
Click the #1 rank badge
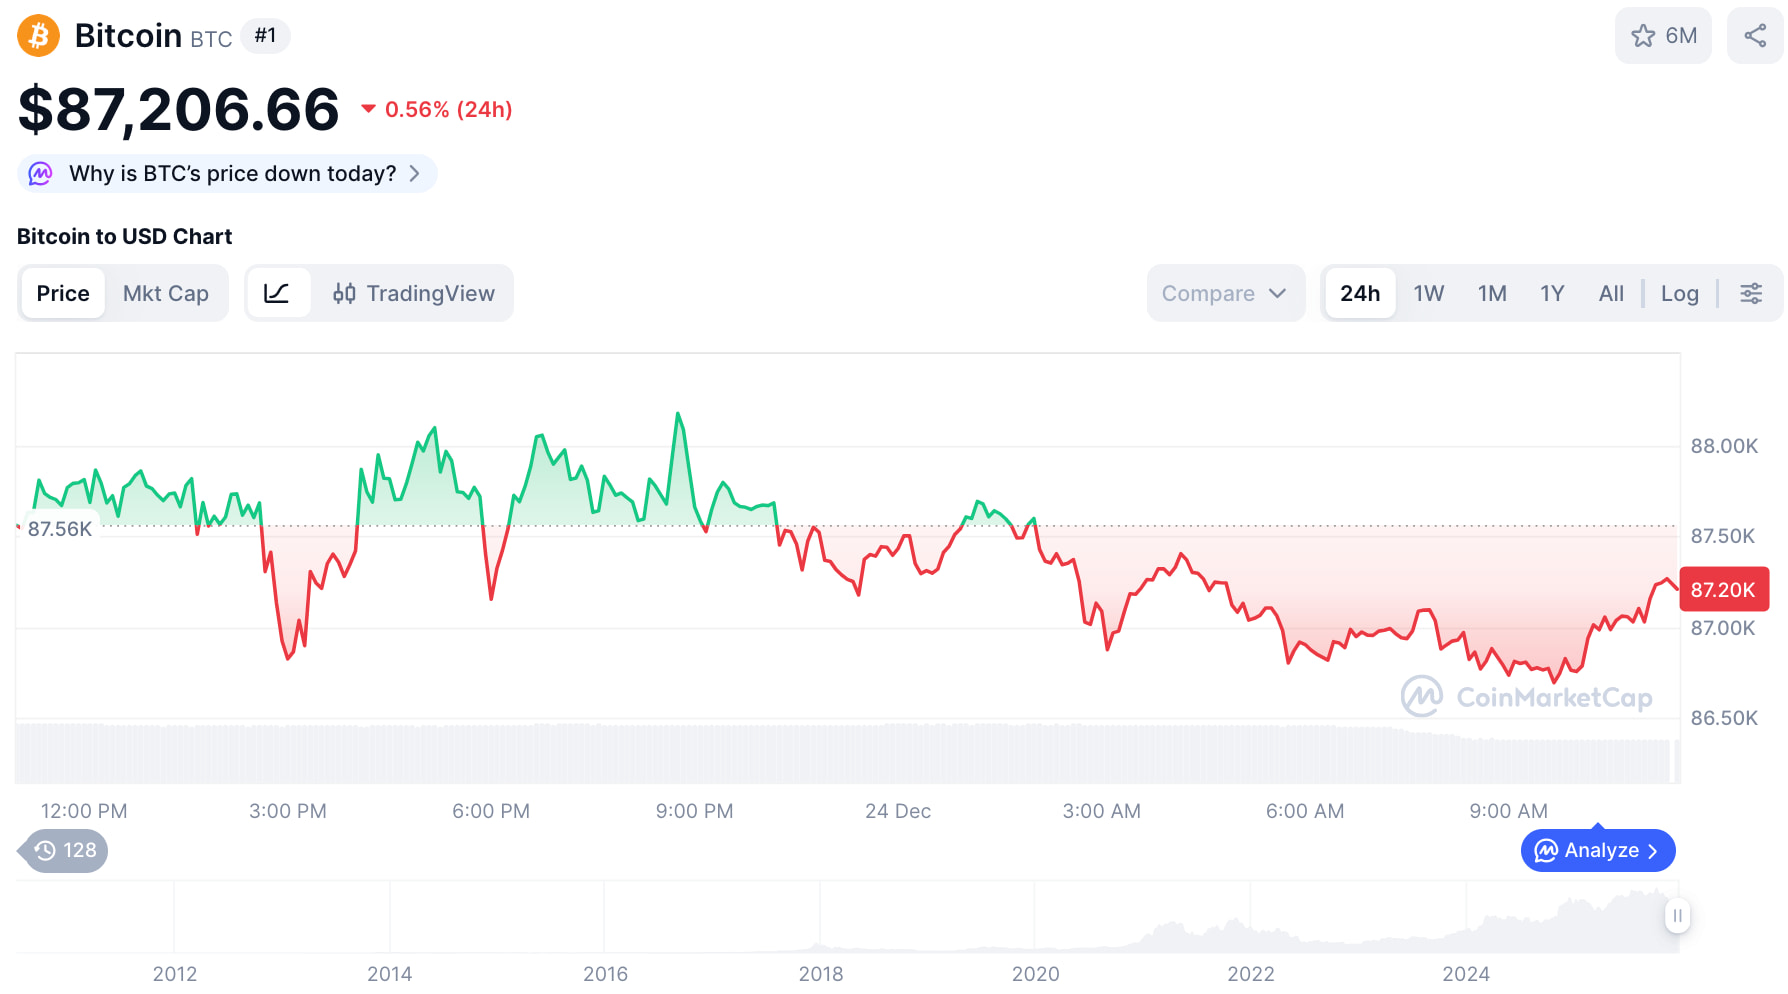265,36
